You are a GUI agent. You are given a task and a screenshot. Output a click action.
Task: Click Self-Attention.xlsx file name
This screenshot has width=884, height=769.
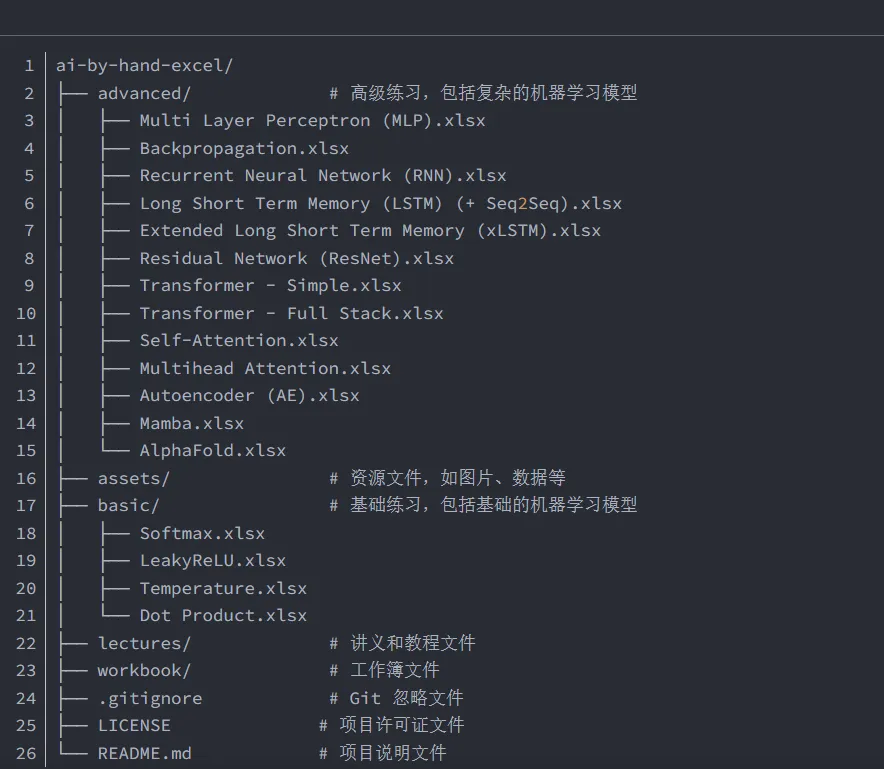(239, 341)
